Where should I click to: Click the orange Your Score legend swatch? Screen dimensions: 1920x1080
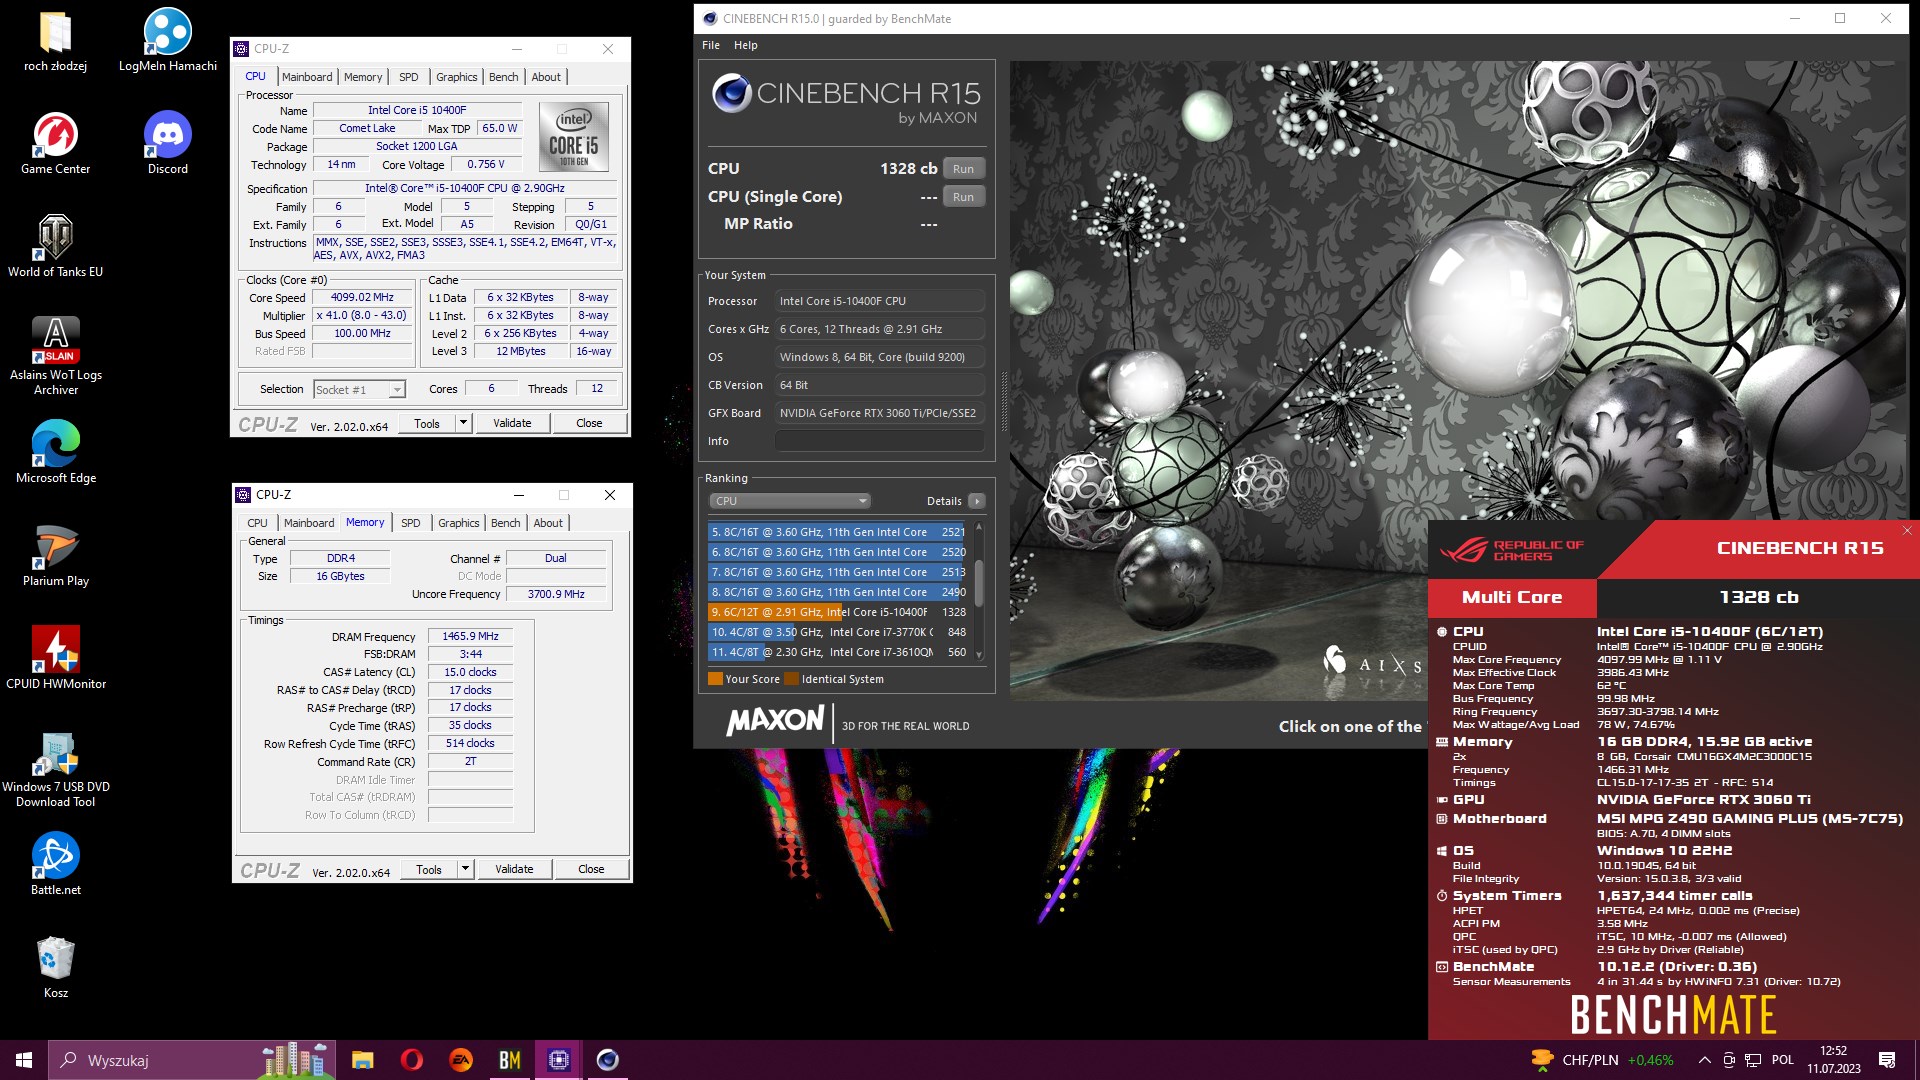click(x=715, y=679)
